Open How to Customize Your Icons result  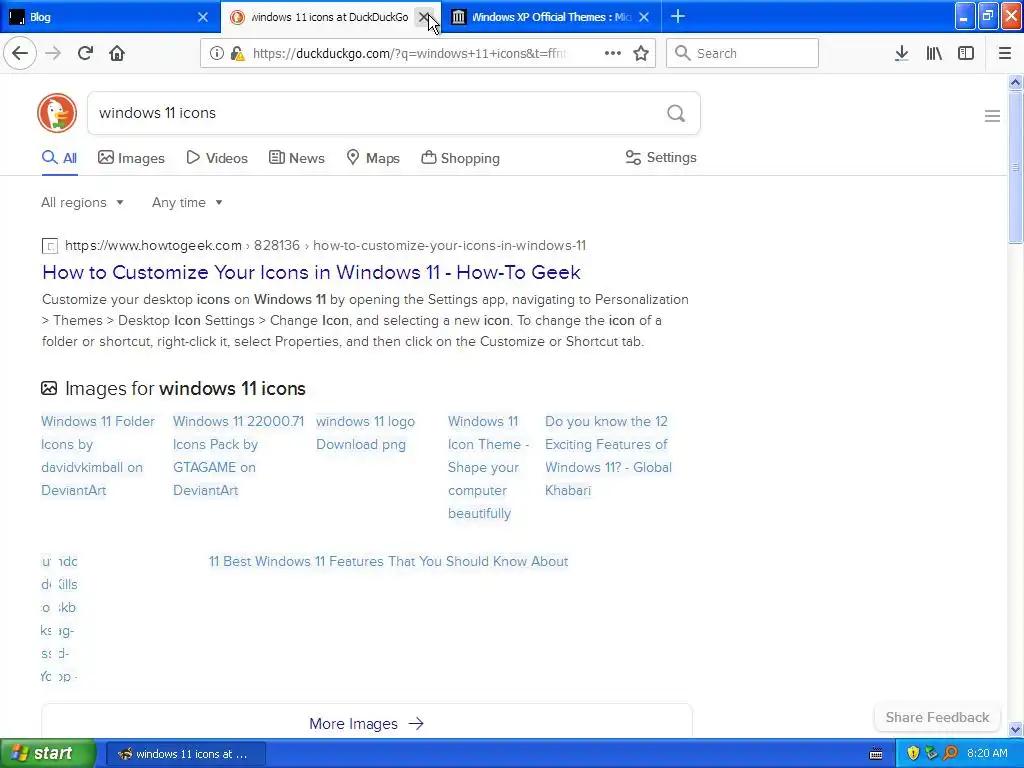pyautogui.click(x=311, y=272)
